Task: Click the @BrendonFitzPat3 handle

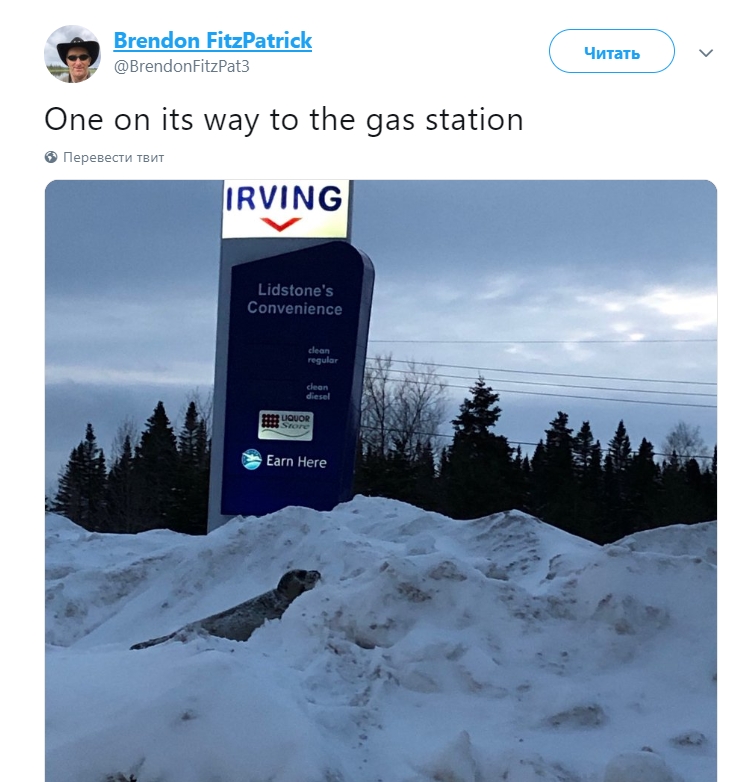Action: pyautogui.click(x=182, y=66)
